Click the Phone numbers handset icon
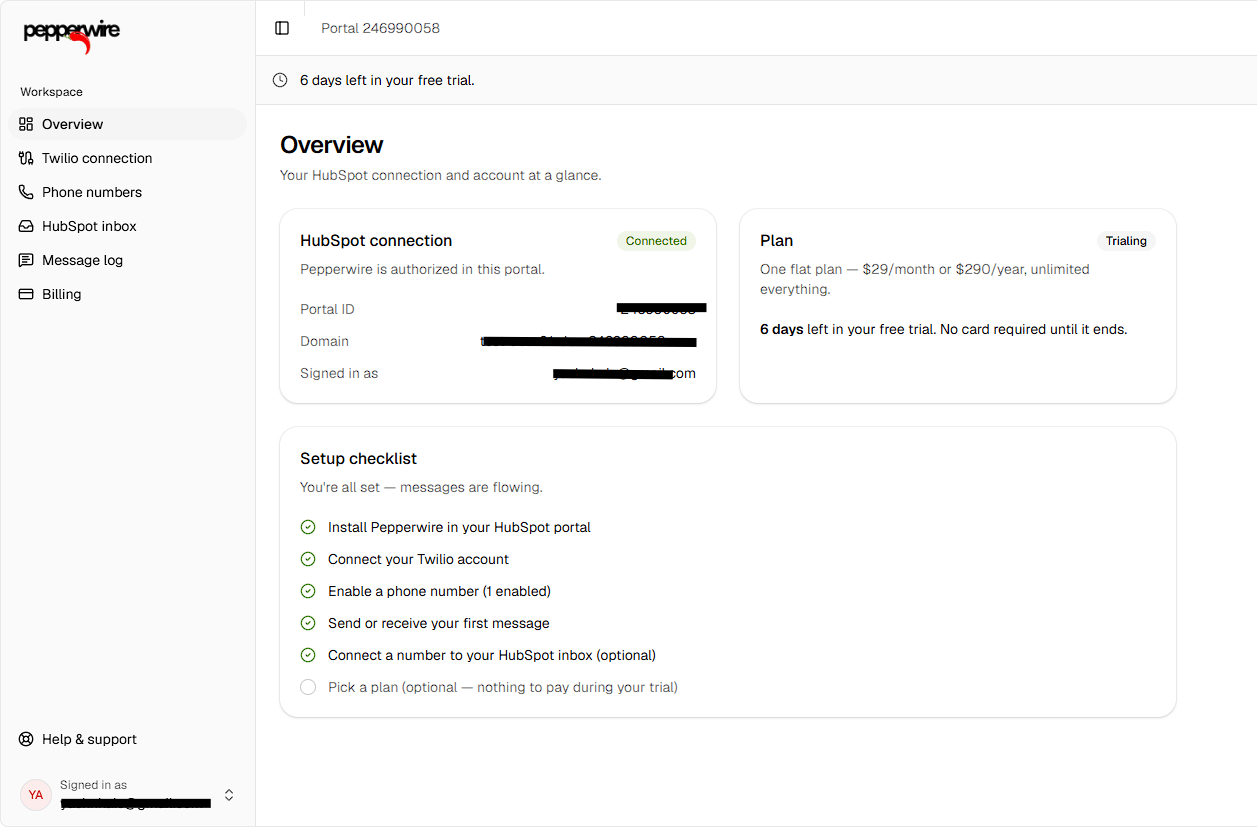 (x=26, y=192)
